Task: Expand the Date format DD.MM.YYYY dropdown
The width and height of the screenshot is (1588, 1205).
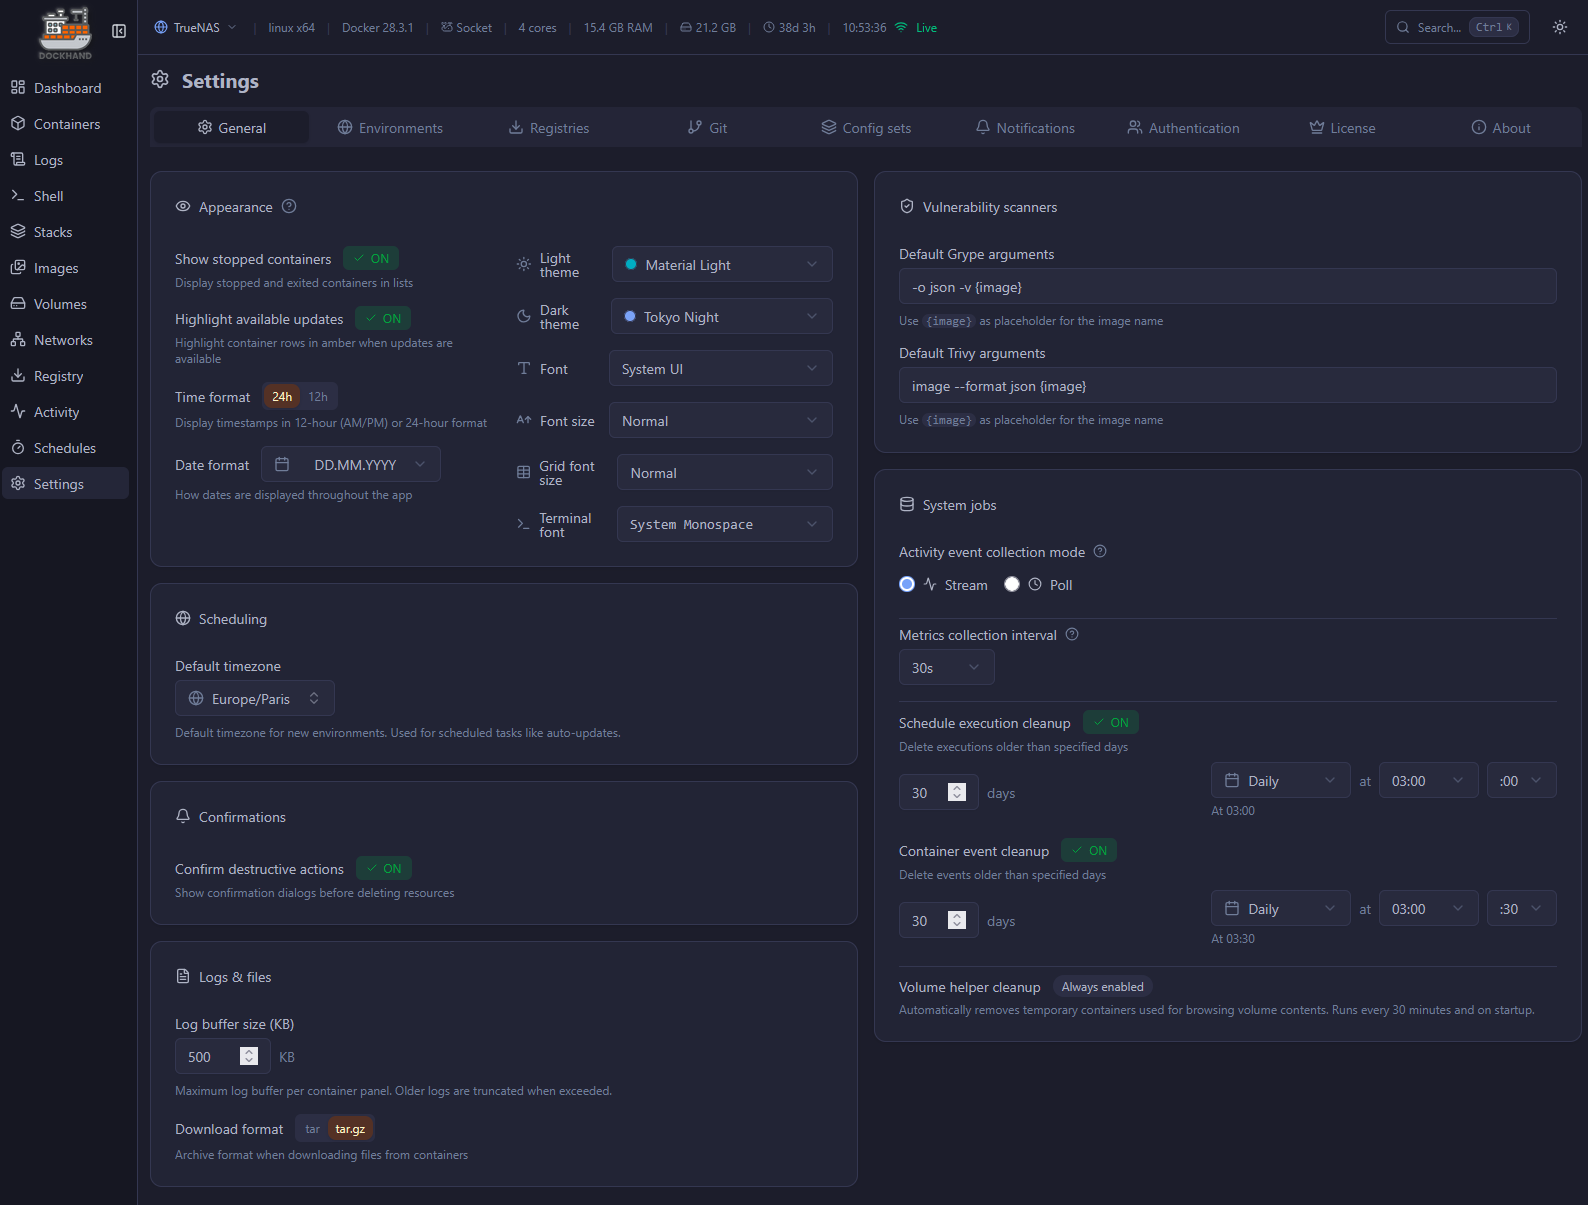Action: click(x=351, y=465)
